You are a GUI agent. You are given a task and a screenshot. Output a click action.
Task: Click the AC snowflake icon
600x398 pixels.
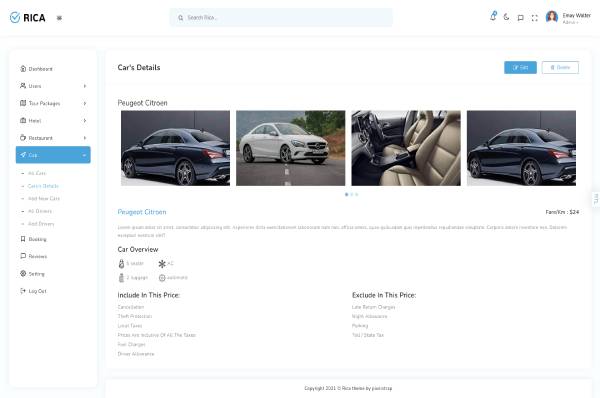coord(162,264)
